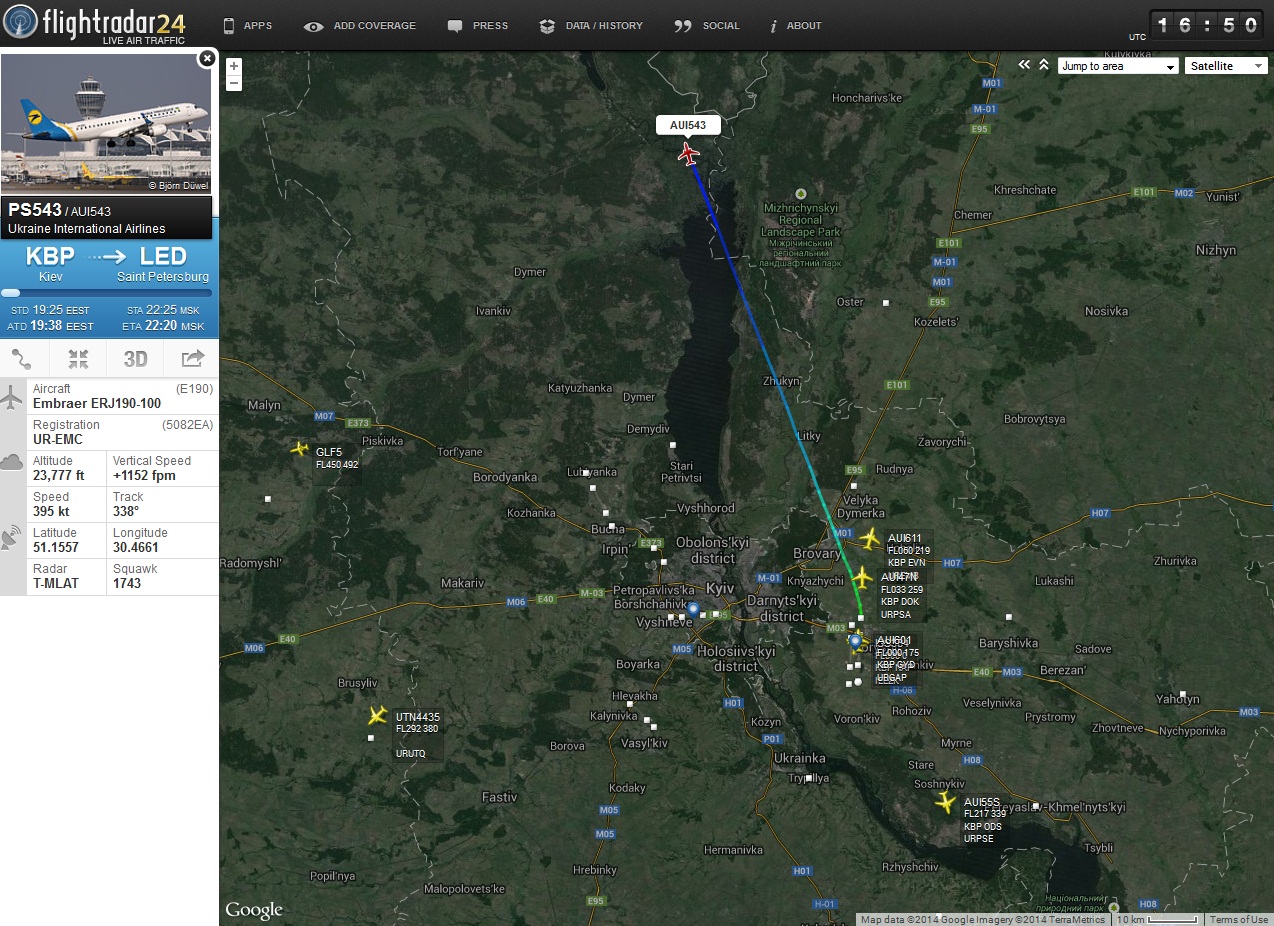Open the Terms of Use link
The width and height of the screenshot is (1274, 926).
coord(1238,920)
